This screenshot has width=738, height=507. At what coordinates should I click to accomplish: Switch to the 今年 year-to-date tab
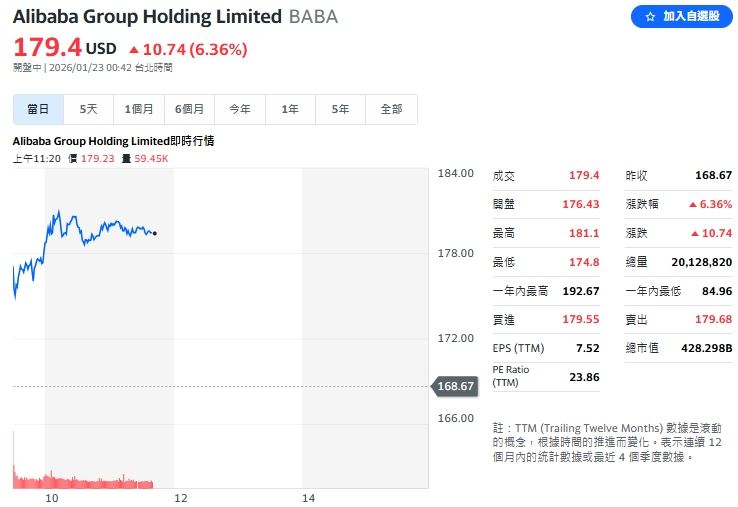click(239, 109)
